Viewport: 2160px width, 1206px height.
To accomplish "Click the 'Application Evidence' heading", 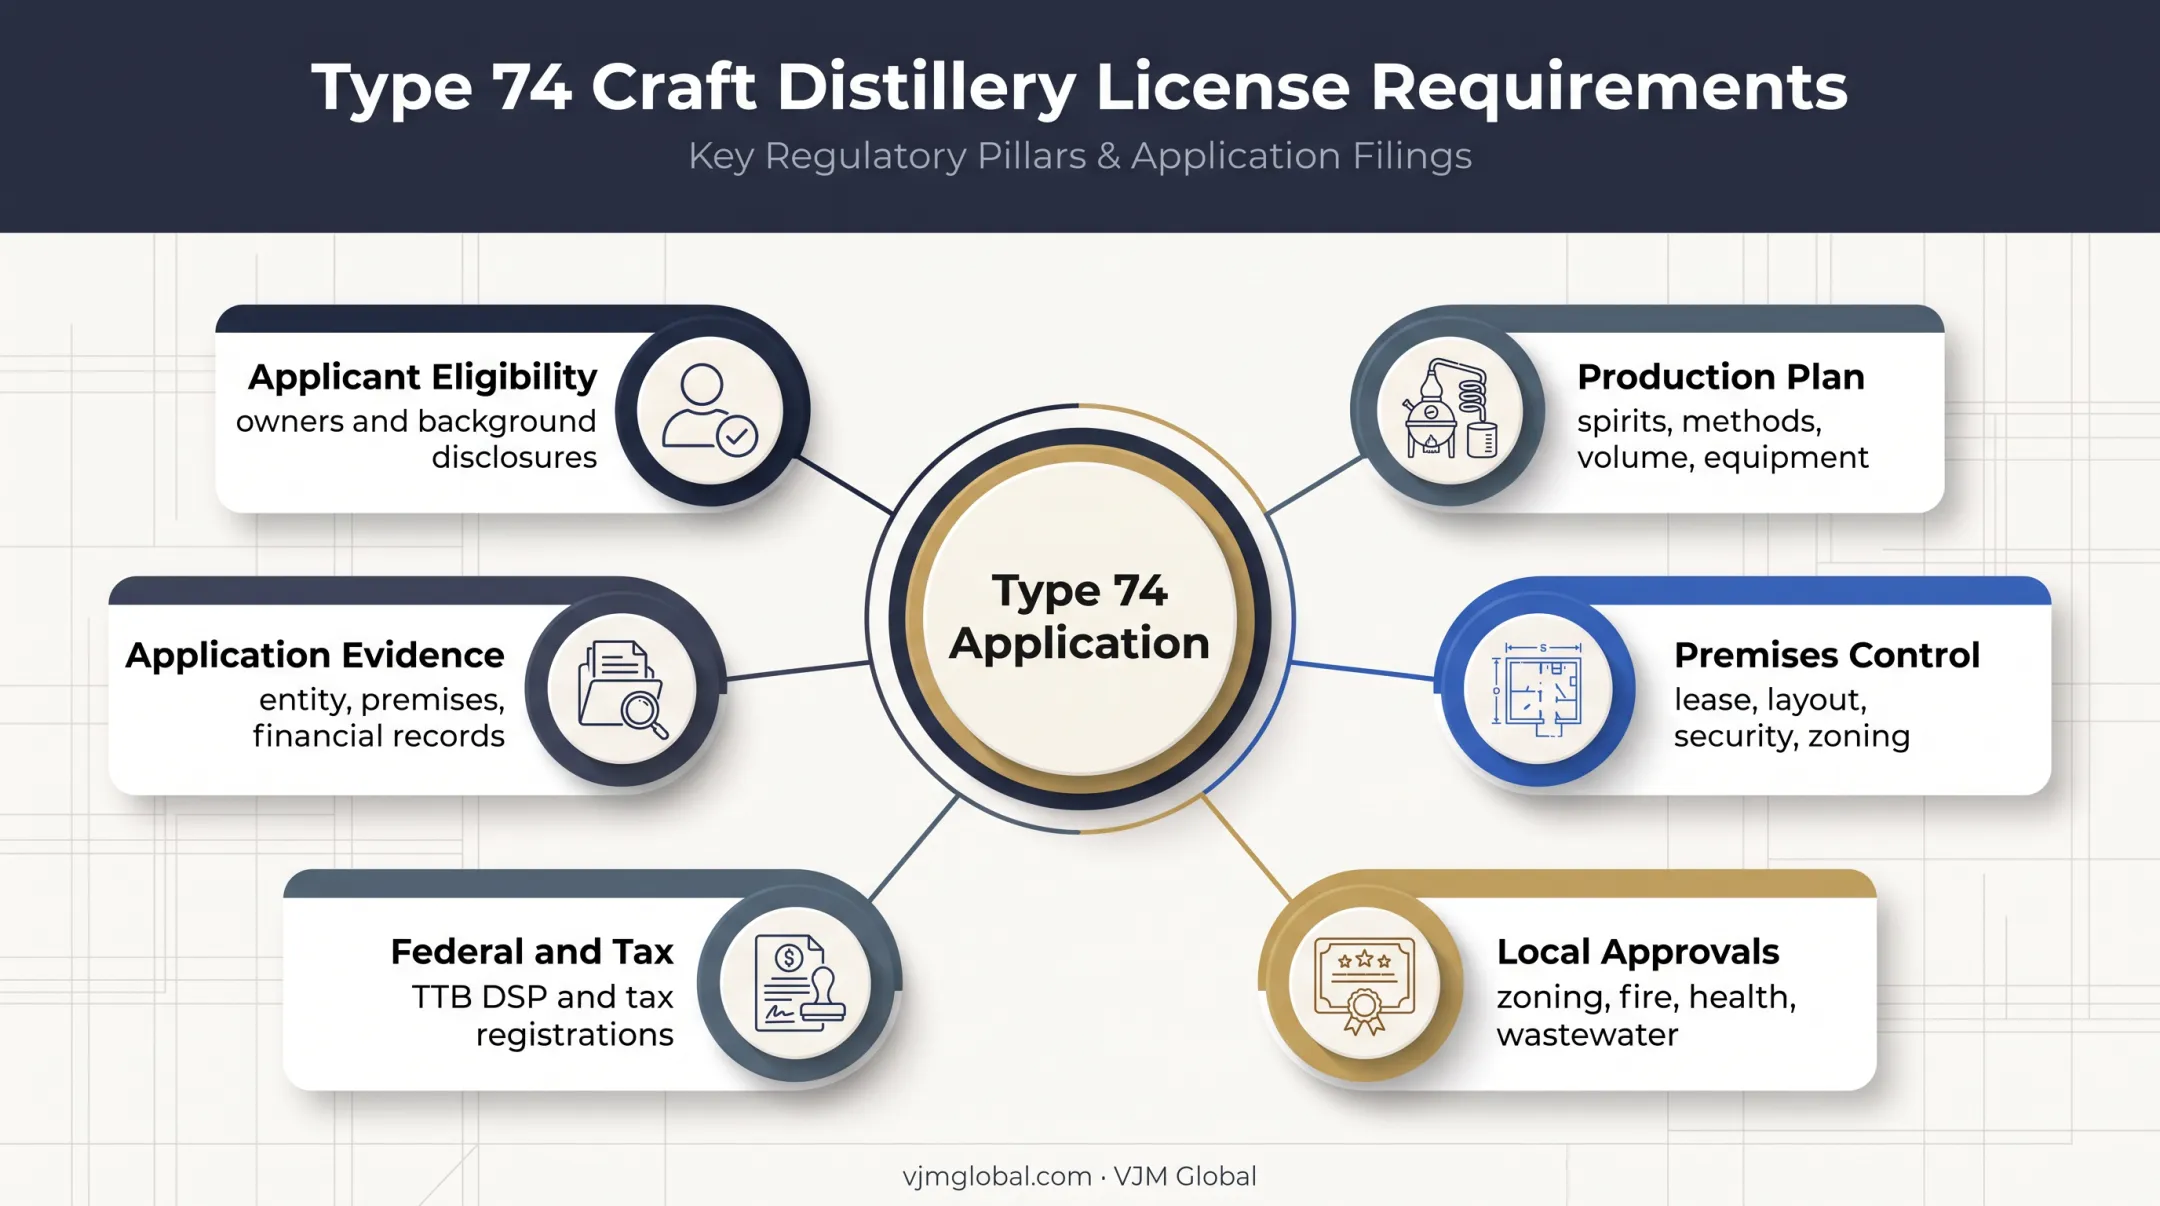I will [315, 655].
